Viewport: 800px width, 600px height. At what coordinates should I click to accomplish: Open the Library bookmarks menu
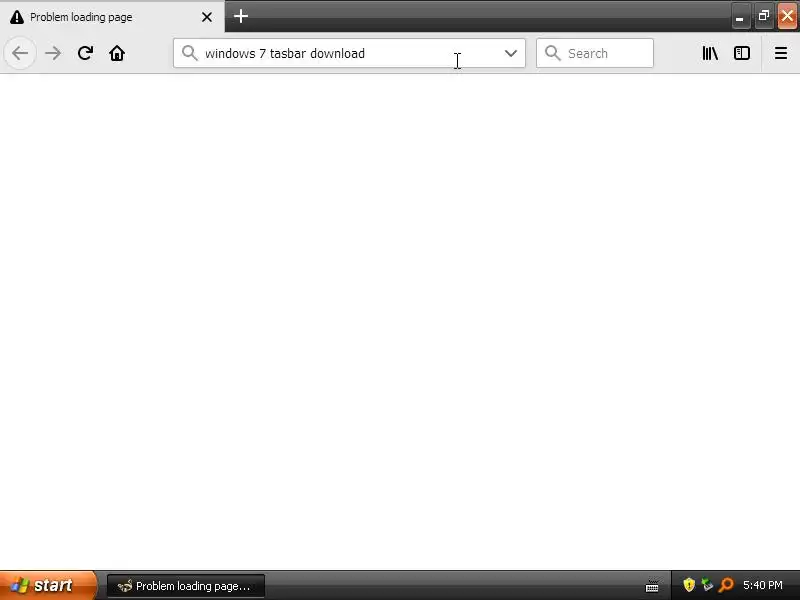[x=710, y=53]
